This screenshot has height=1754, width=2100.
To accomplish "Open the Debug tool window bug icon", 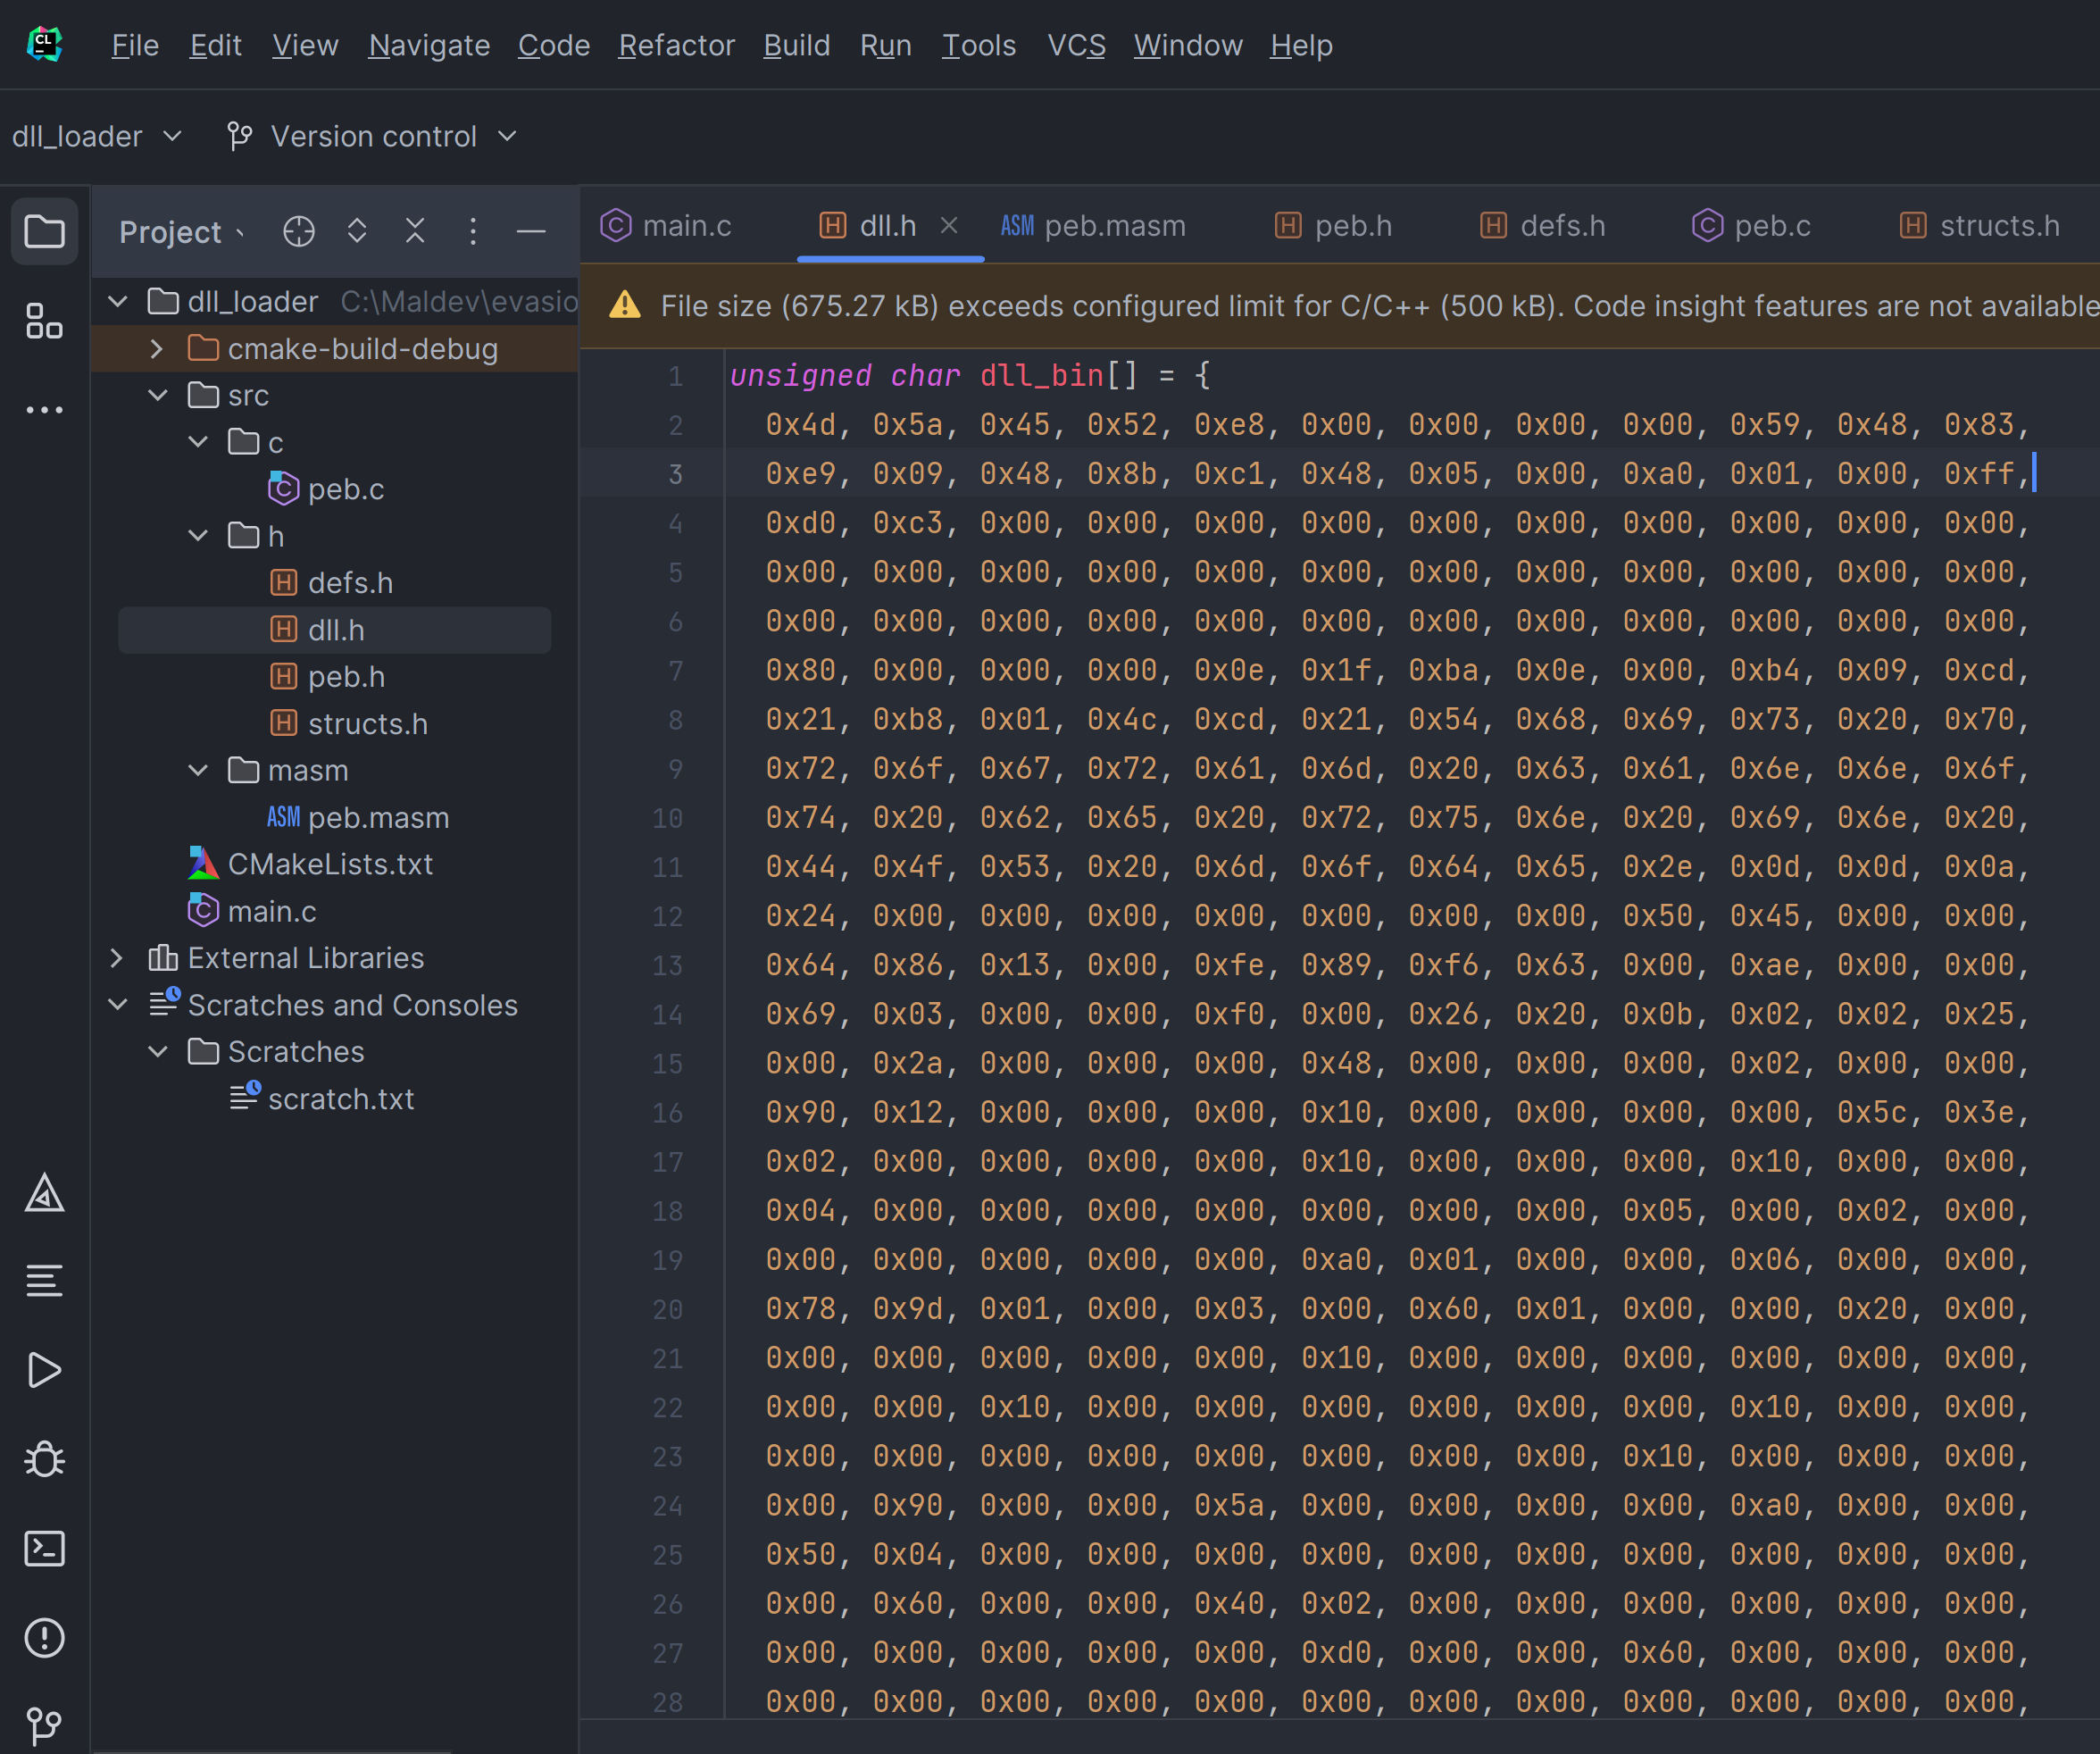I will (44, 1459).
